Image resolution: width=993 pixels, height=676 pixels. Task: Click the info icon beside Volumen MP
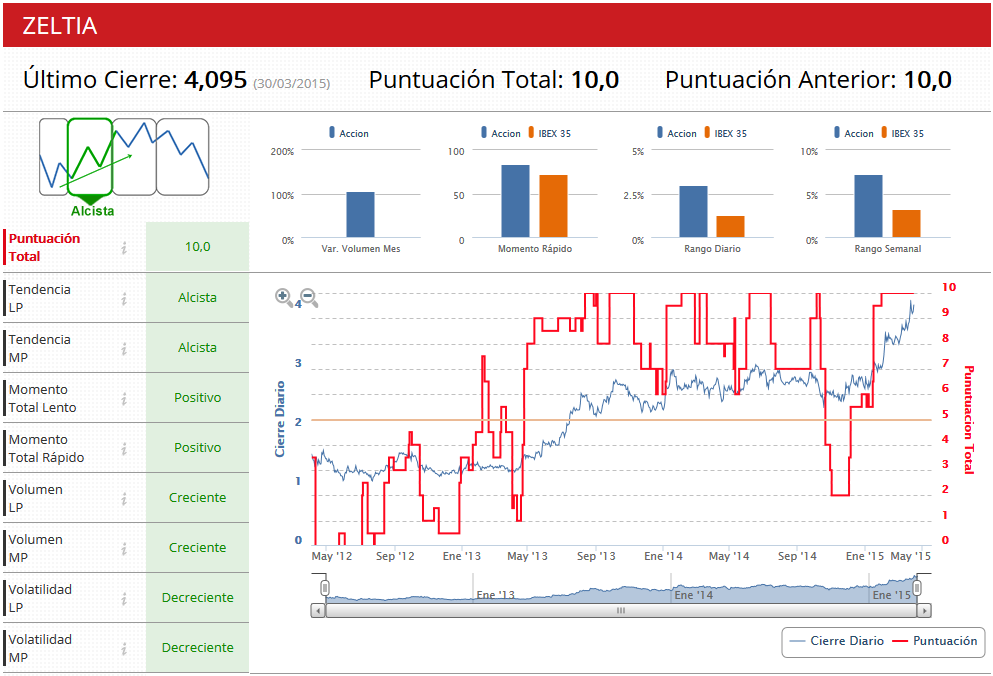(124, 549)
